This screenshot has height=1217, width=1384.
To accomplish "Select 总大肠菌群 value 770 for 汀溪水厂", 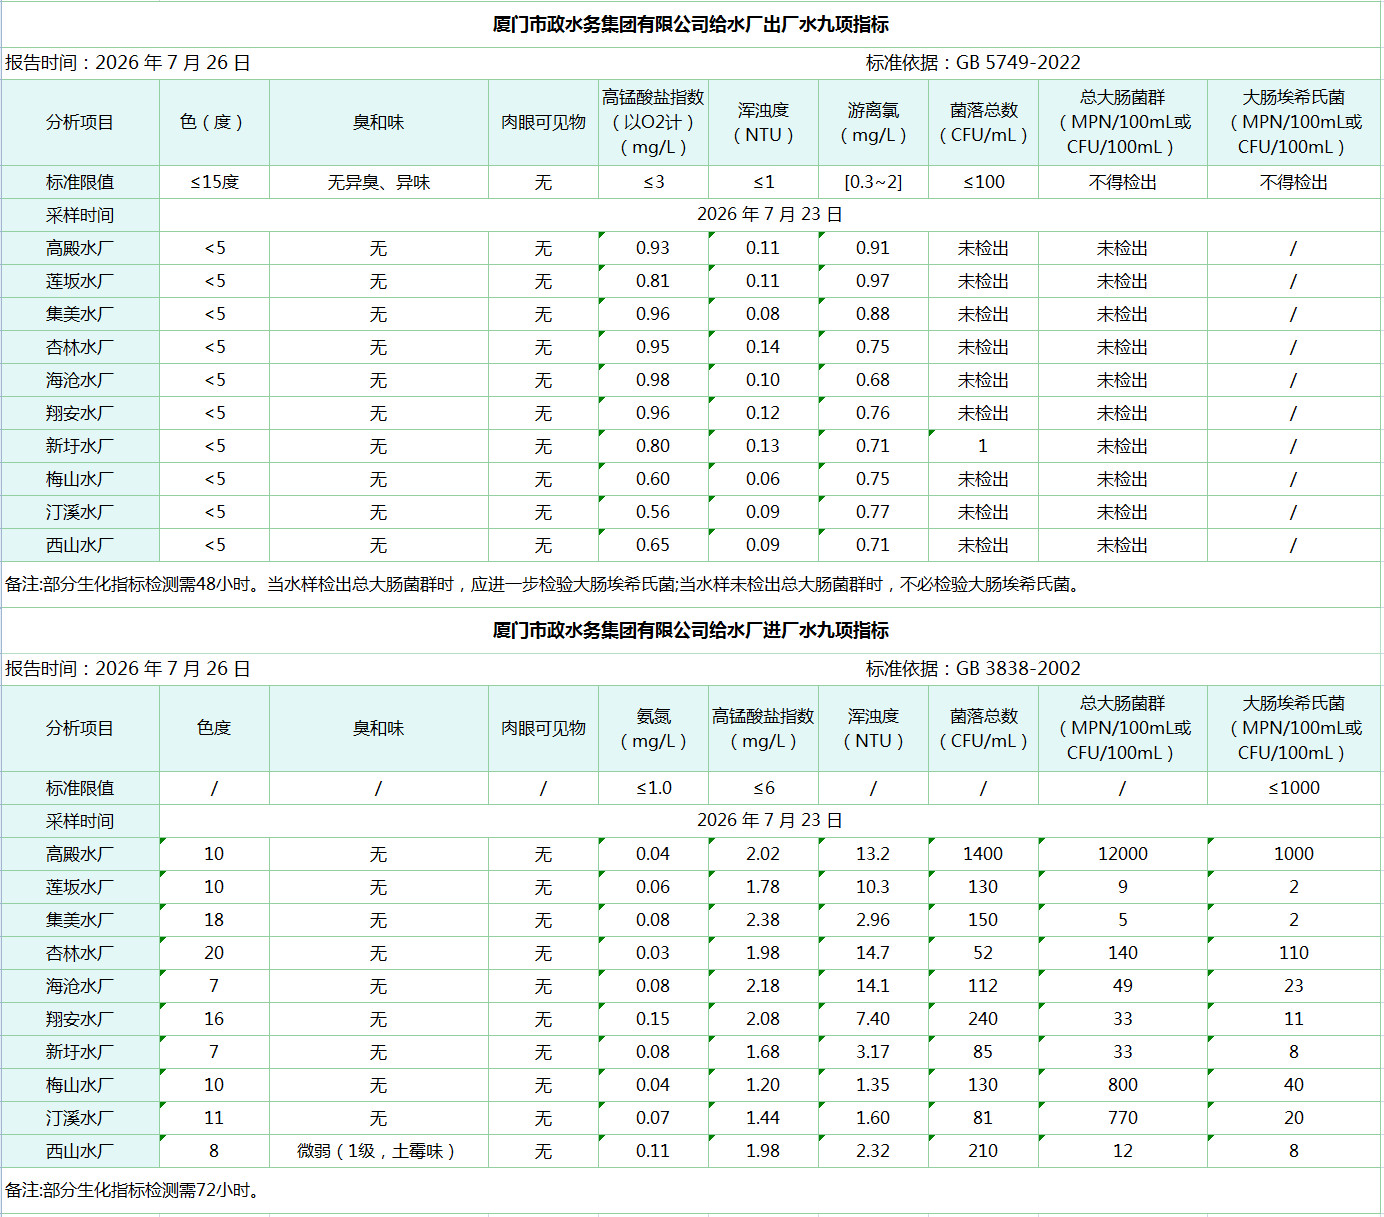I will click(x=1123, y=1118).
